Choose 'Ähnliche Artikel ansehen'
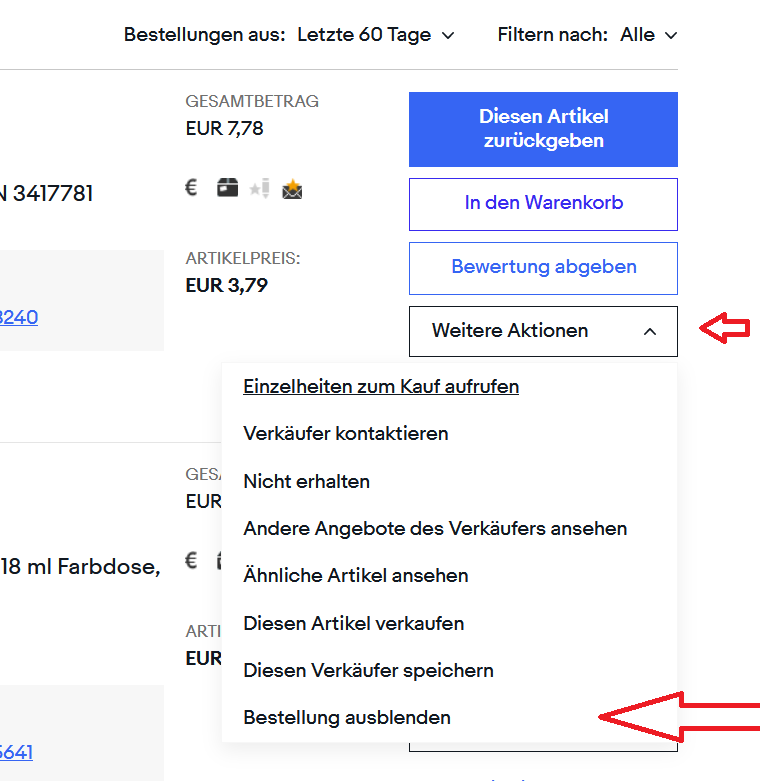This screenshot has width=760, height=781. [x=356, y=576]
